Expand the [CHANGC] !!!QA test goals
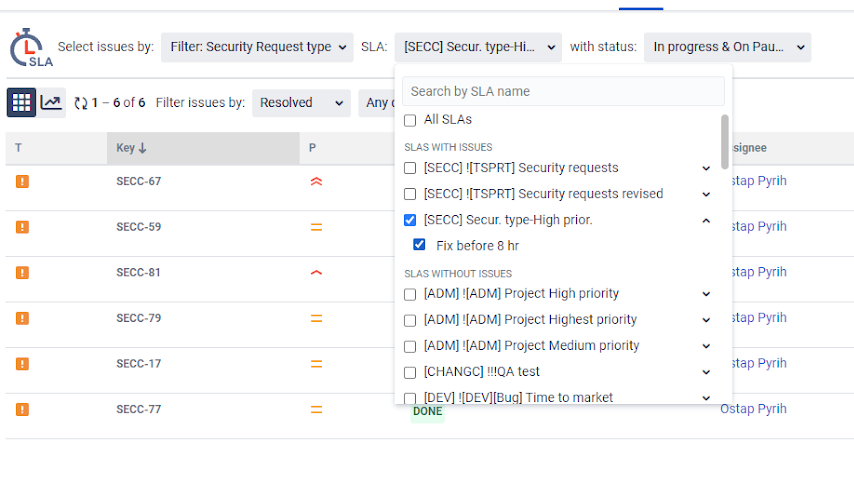Image resolution: width=854 pixels, height=497 pixels. [x=706, y=372]
